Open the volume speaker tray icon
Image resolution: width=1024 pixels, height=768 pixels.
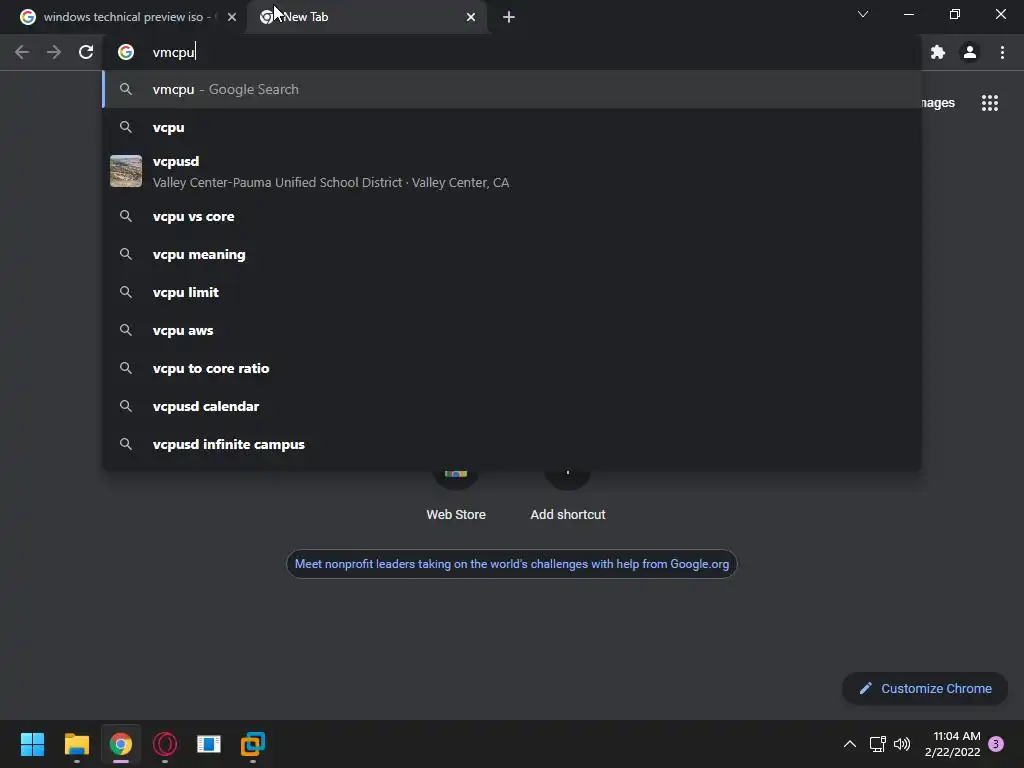click(x=902, y=744)
